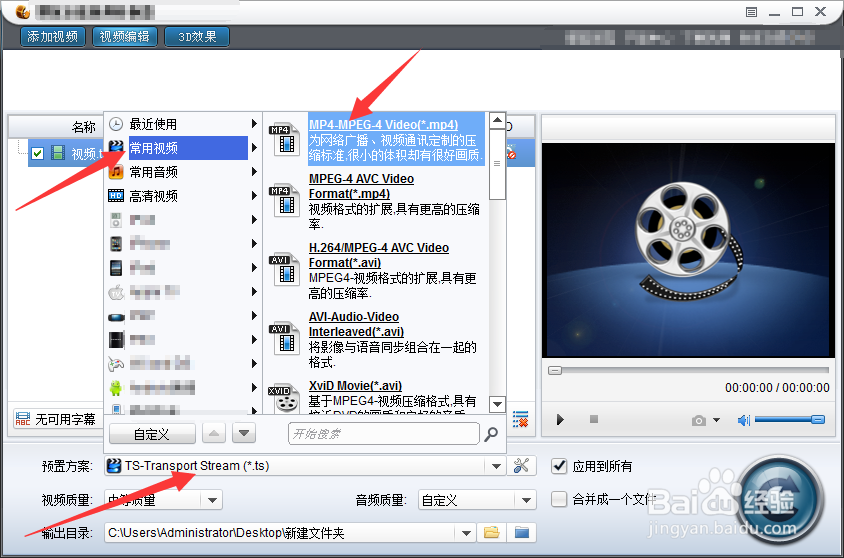The image size is (844, 558).
Task: Open preset settings wrench icon
Action: click(521, 465)
